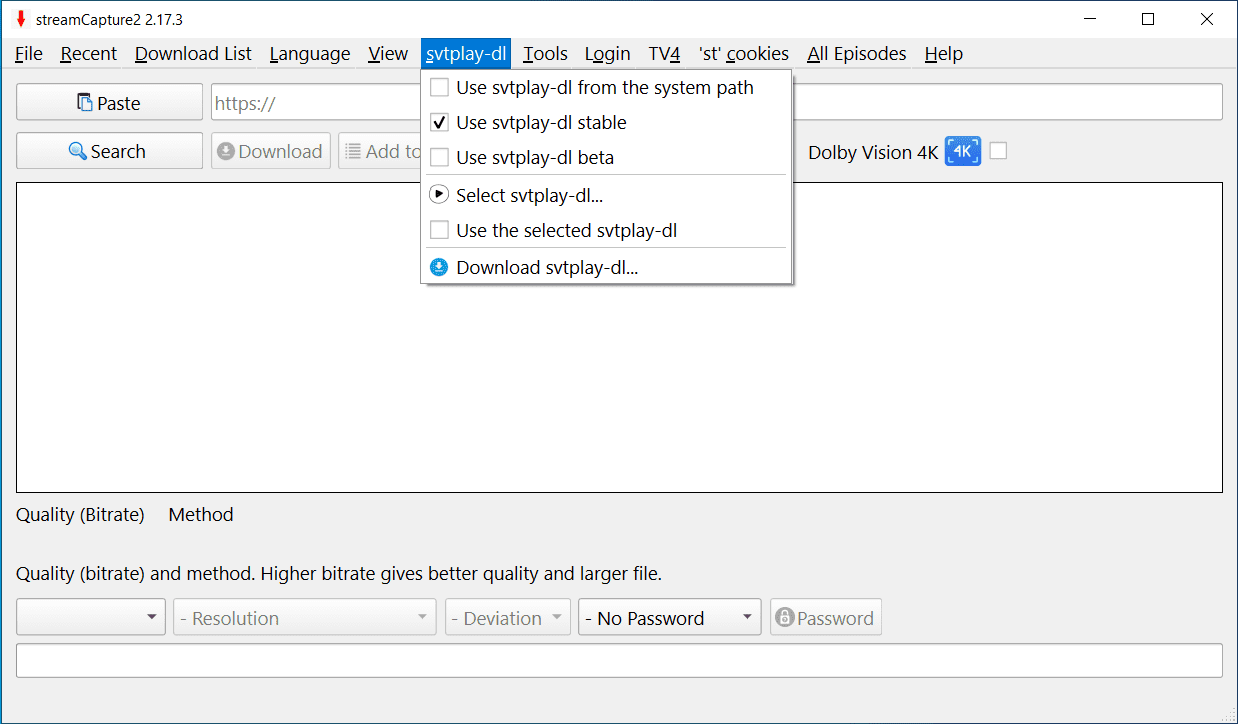Choose Select svtplay-dl... menu entry
Image resolution: width=1238 pixels, height=724 pixels.
(x=607, y=195)
